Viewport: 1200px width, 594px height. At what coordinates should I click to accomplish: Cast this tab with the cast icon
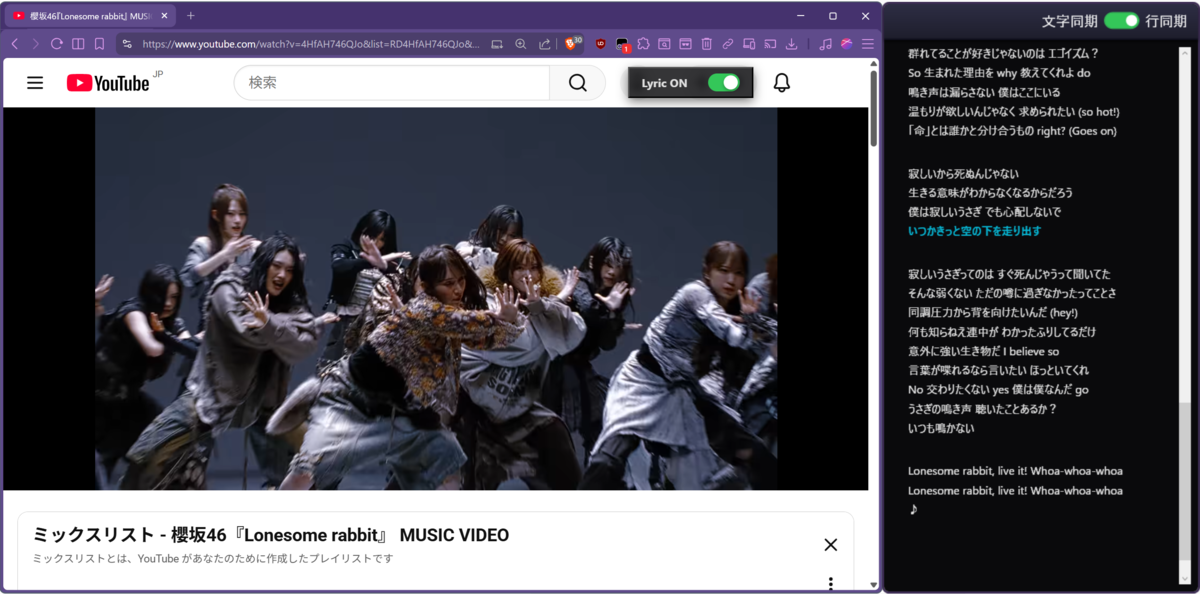tap(771, 44)
